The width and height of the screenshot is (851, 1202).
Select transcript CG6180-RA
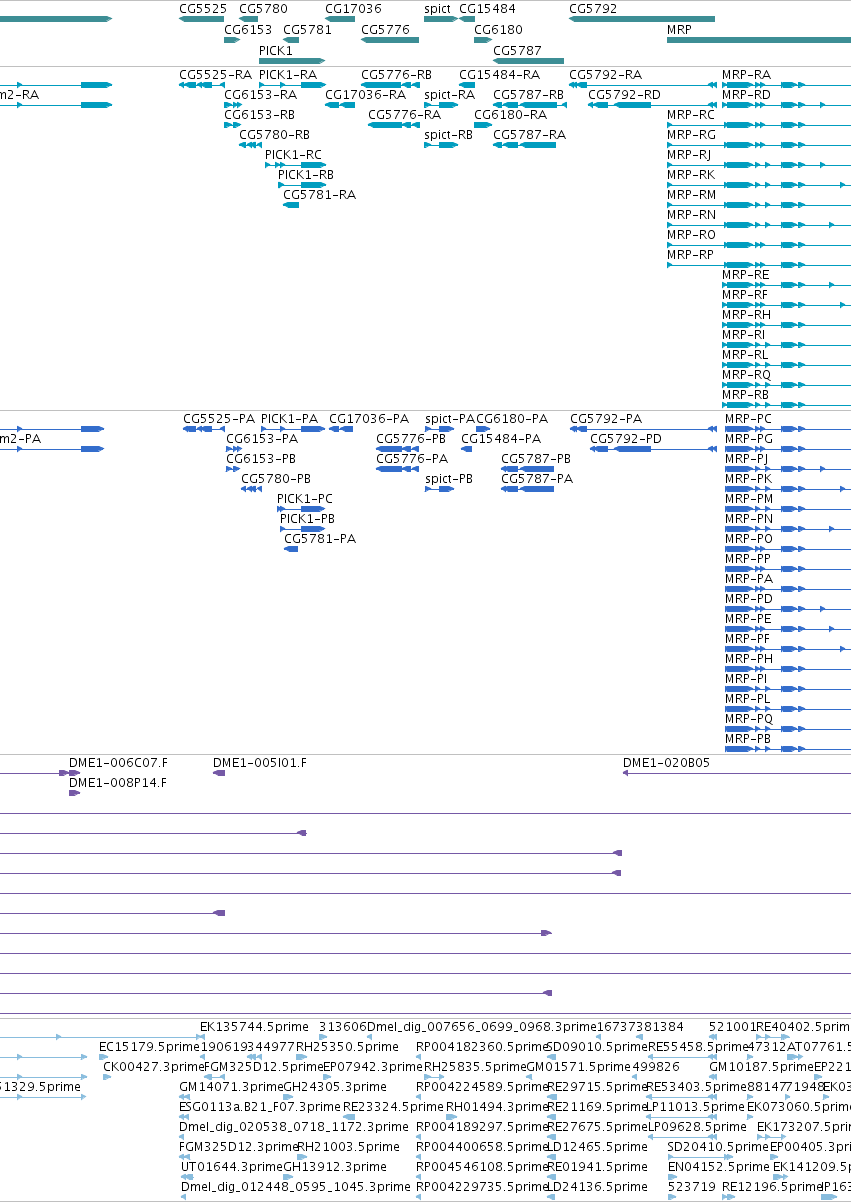pyautogui.click(x=510, y=114)
